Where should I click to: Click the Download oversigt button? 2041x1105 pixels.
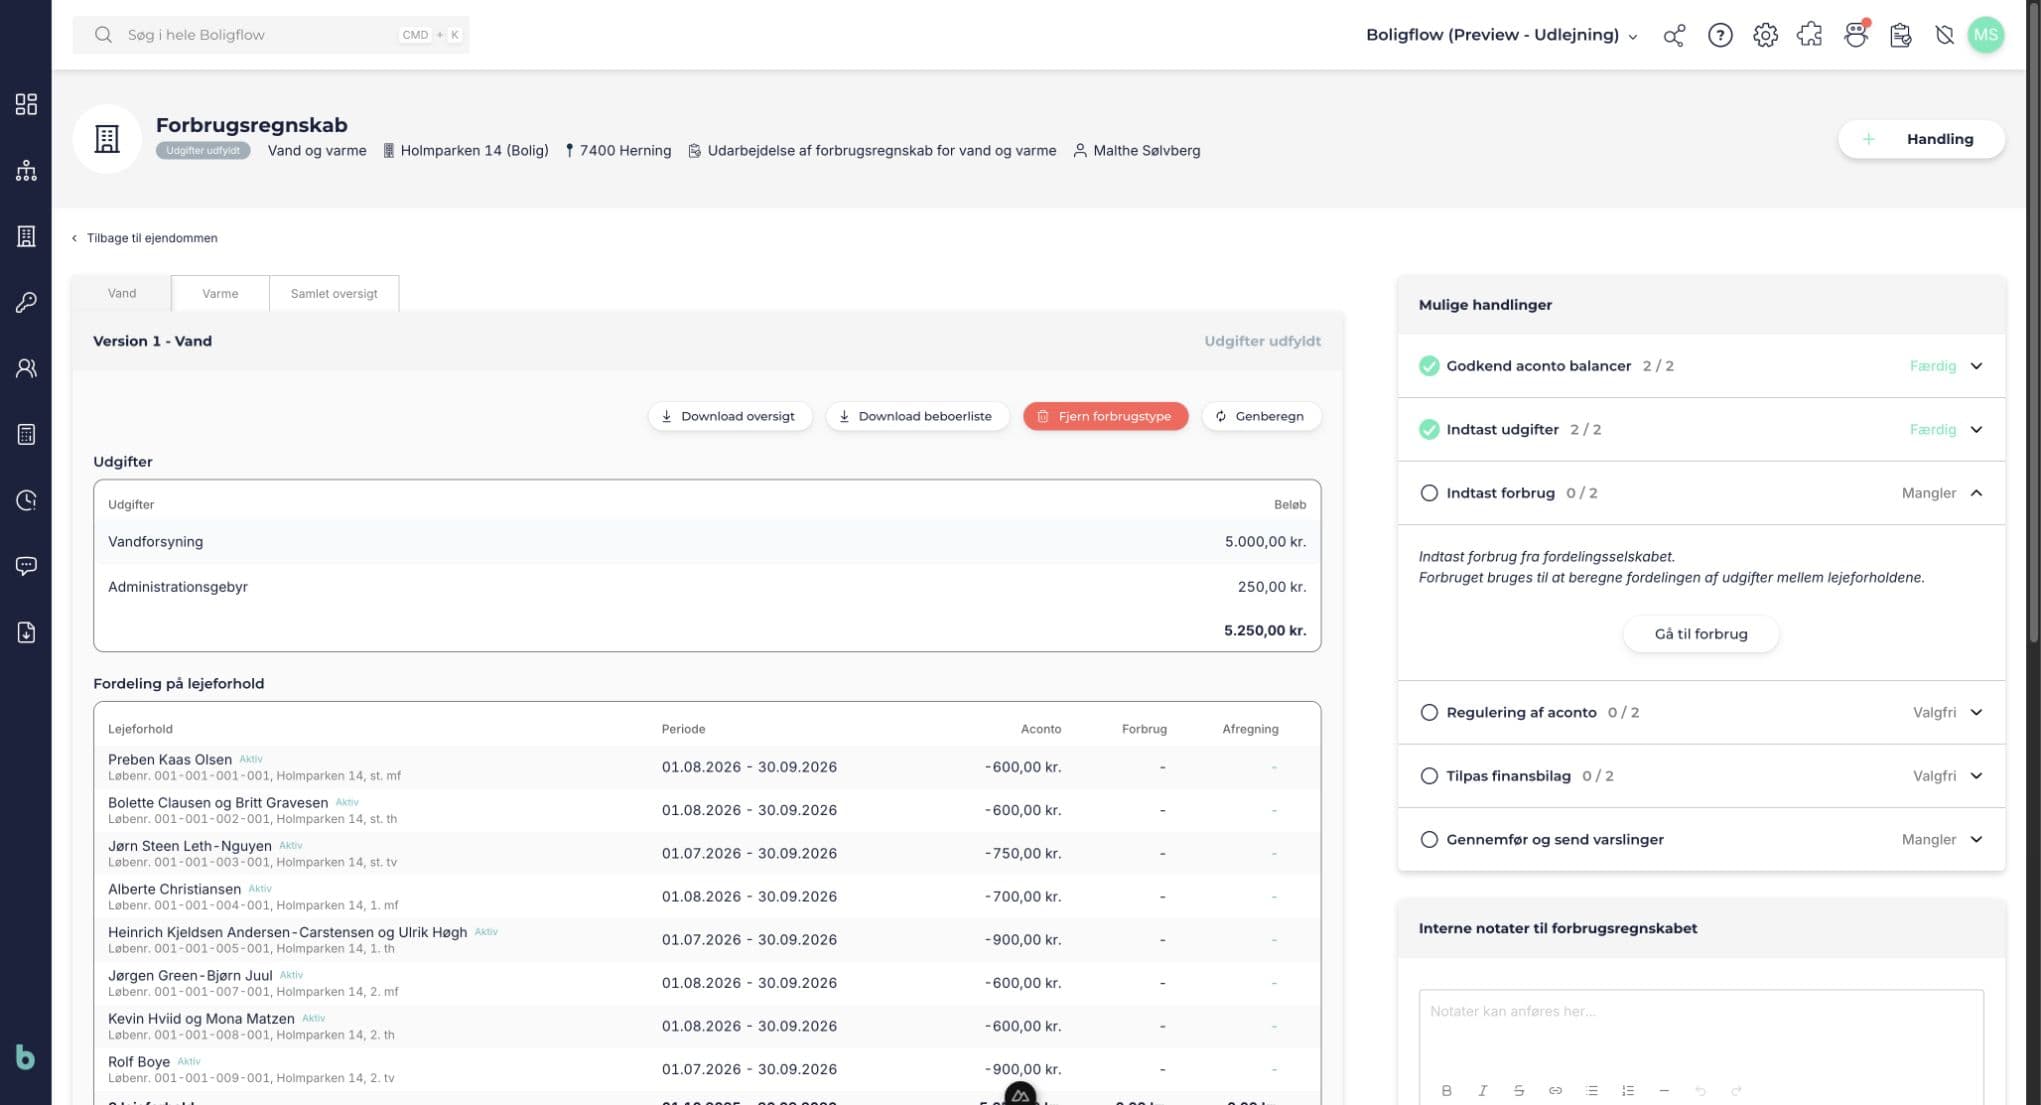(729, 416)
